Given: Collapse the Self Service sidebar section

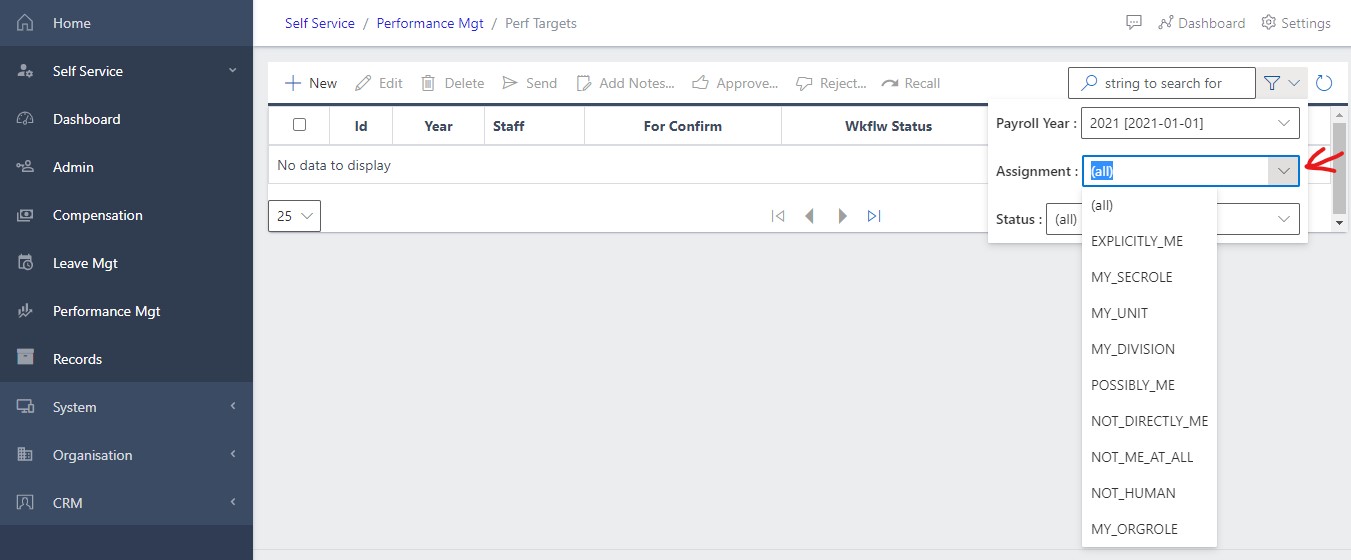Looking at the screenshot, I should tap(232, 70).
